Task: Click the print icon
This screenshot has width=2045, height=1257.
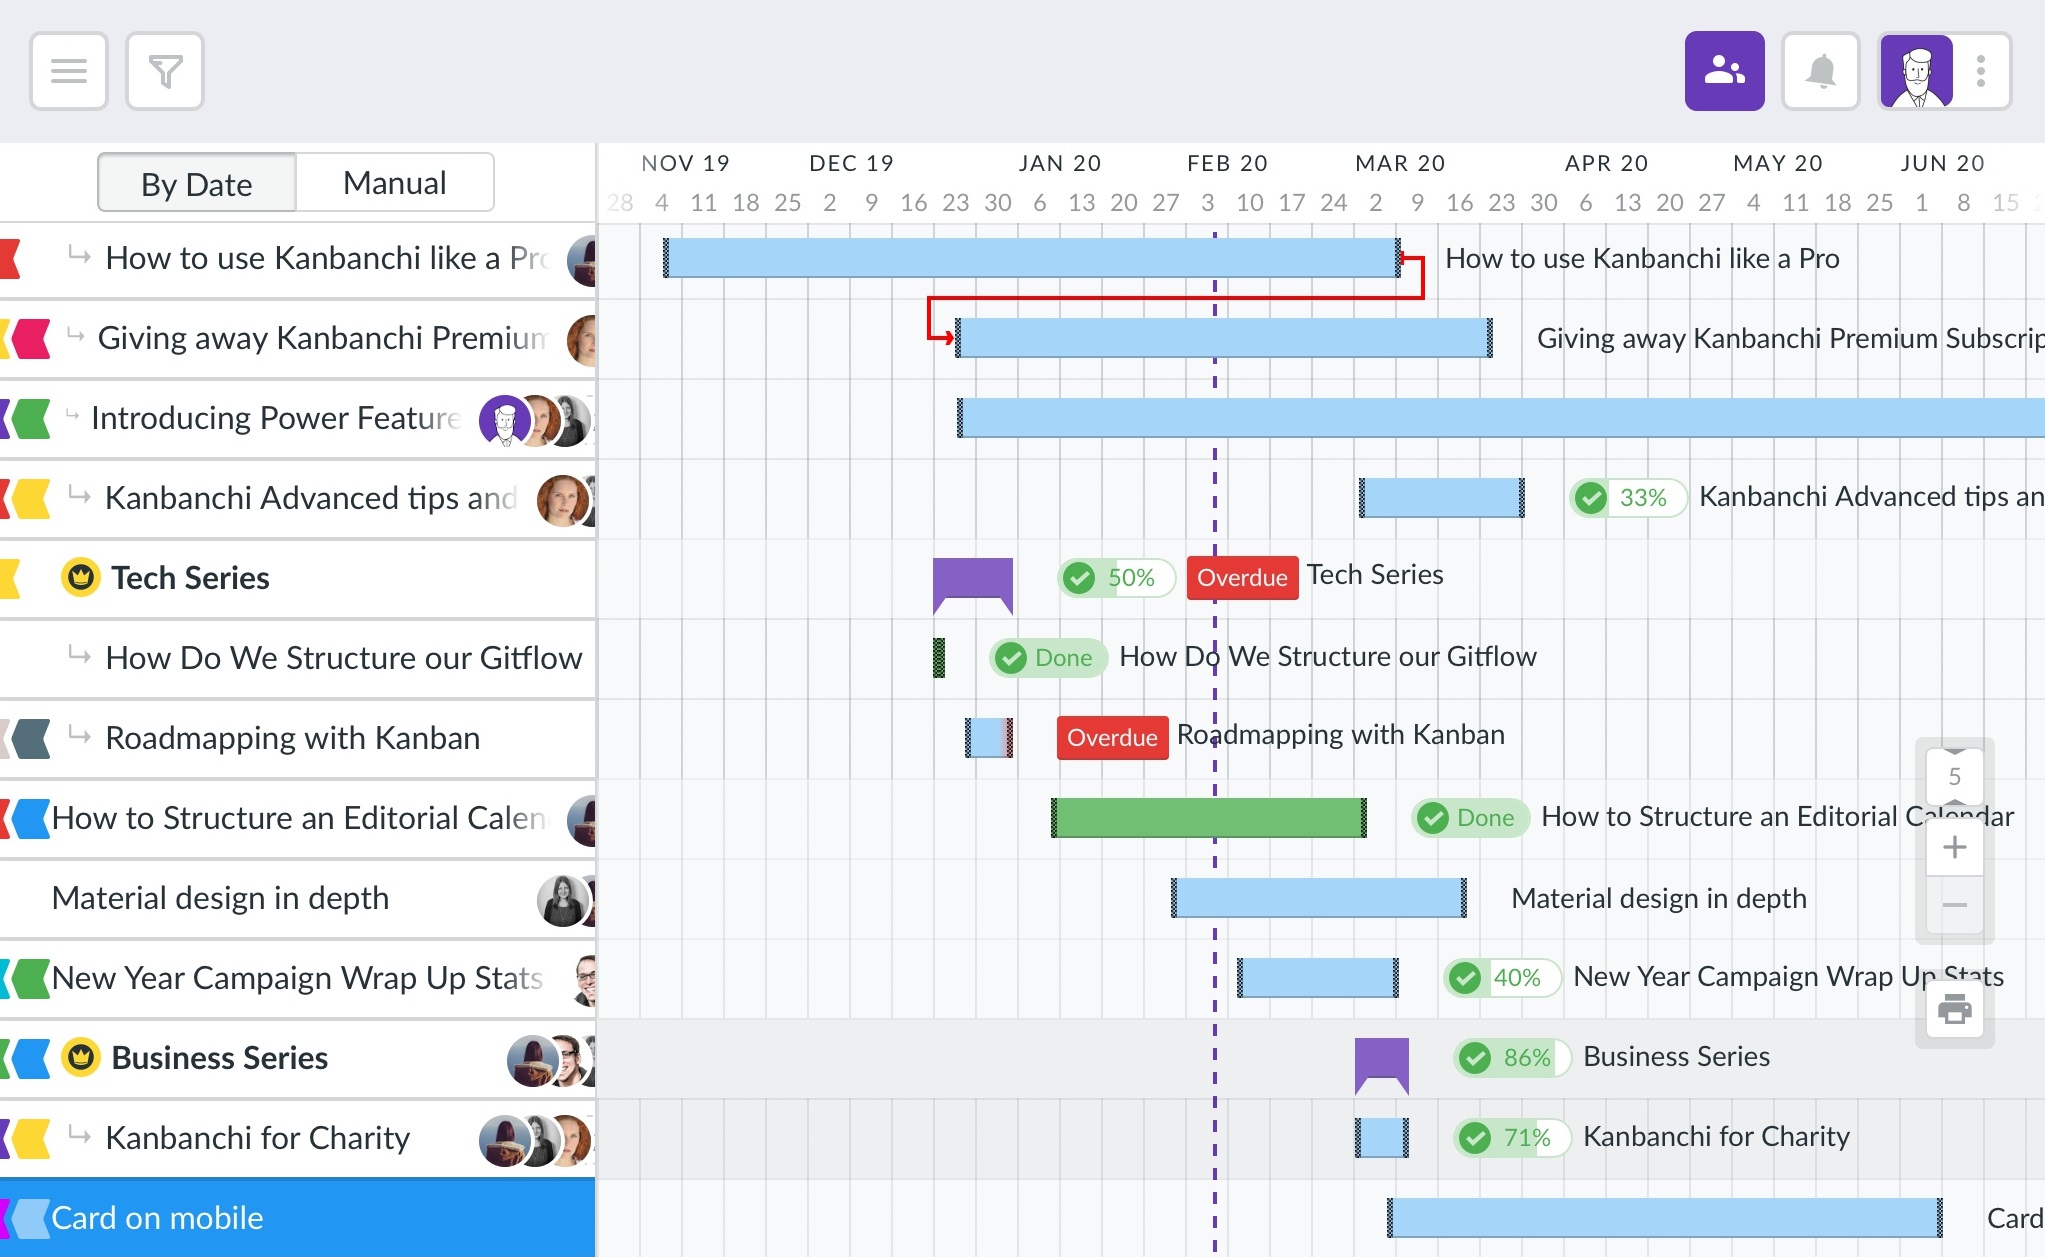Action: 1955,1009
